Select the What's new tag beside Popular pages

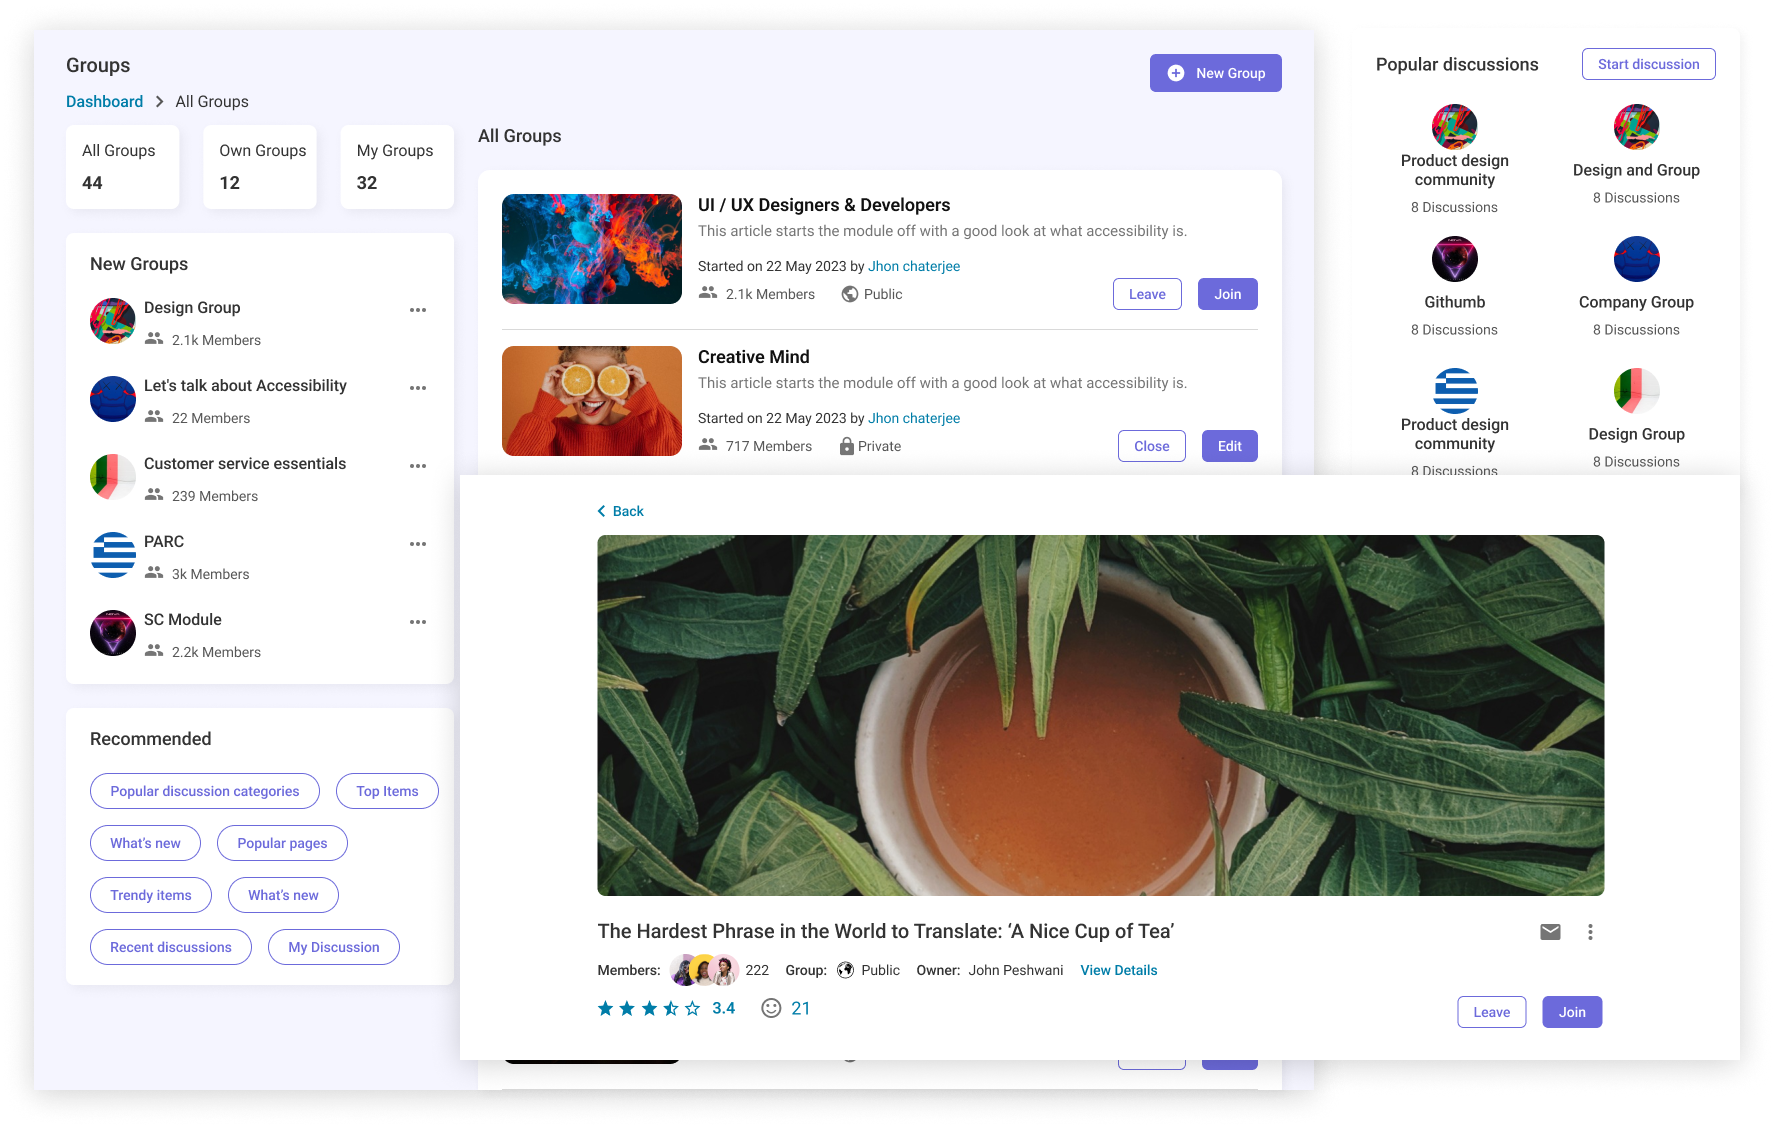[x=145, y=843]
